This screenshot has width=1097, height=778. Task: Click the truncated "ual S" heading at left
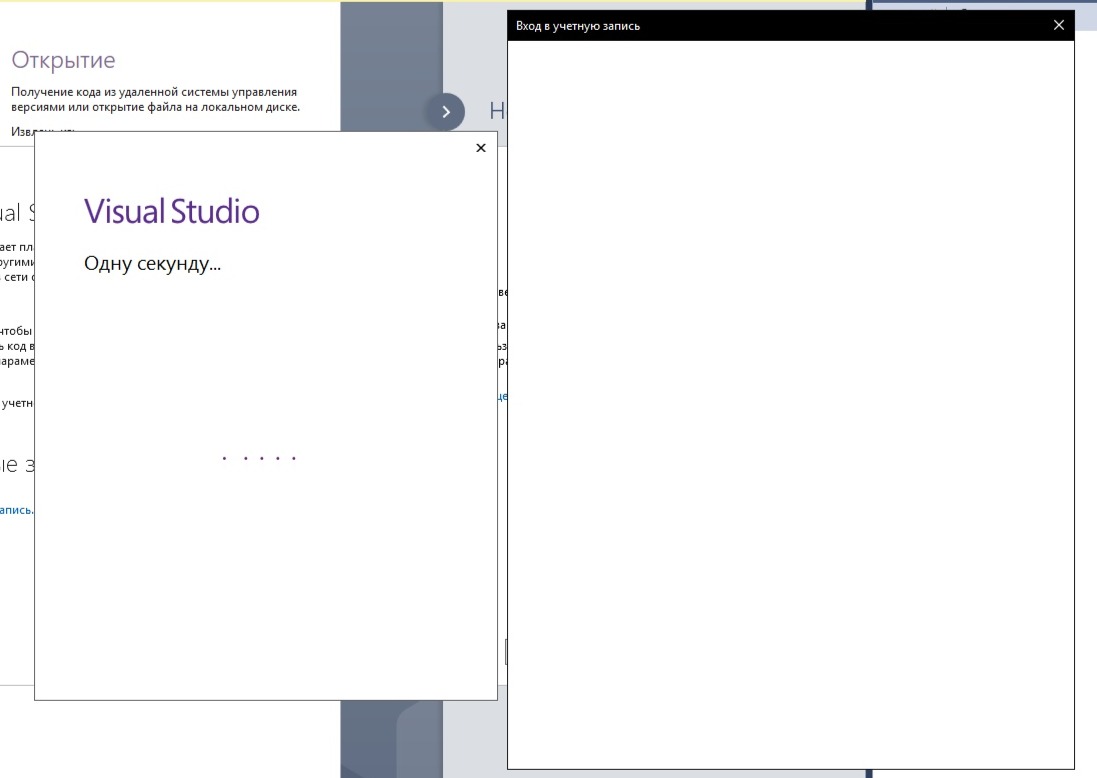(17, 212)
